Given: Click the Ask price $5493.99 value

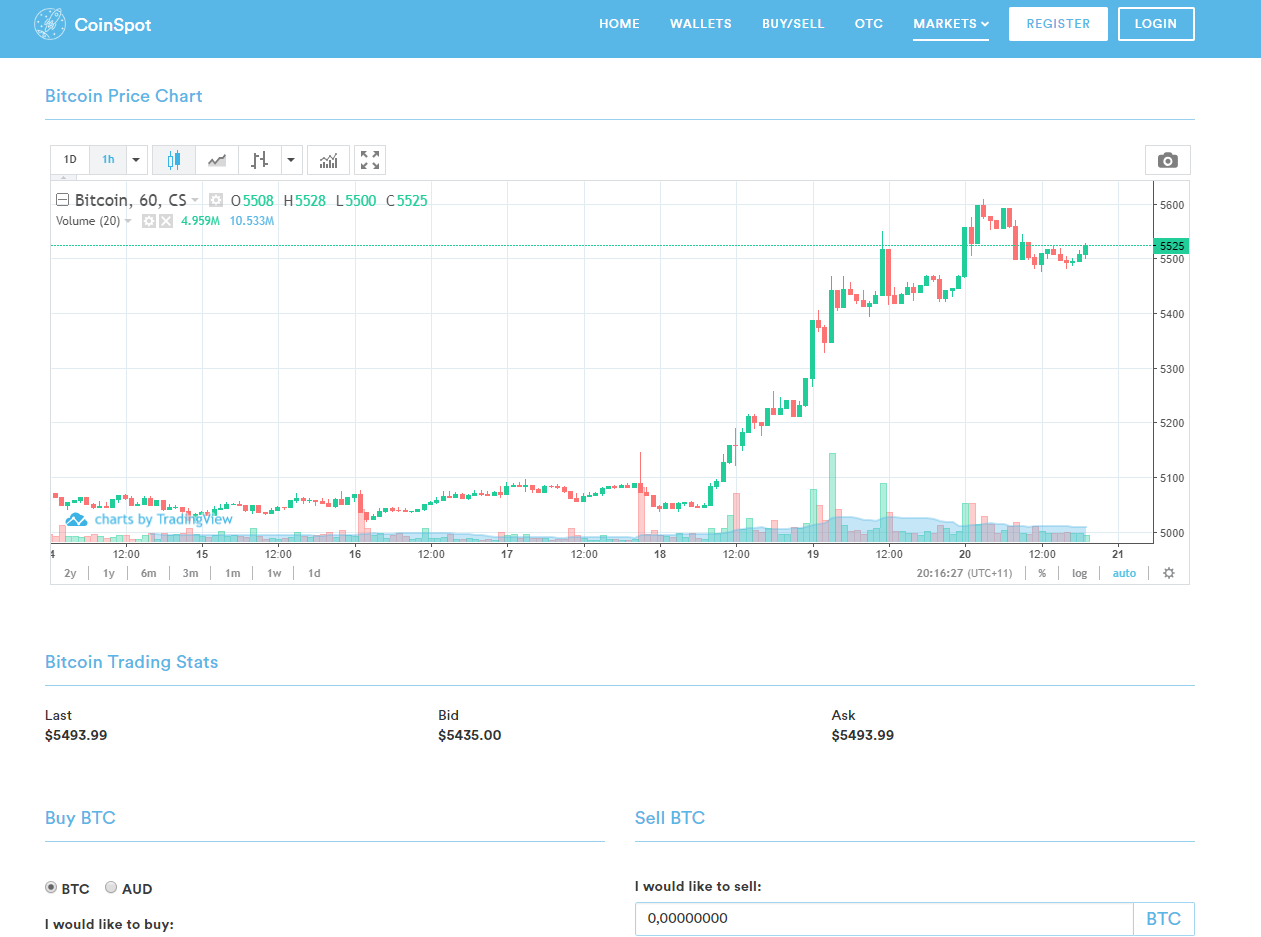Looking at the screenshot, I should (863, 735).
